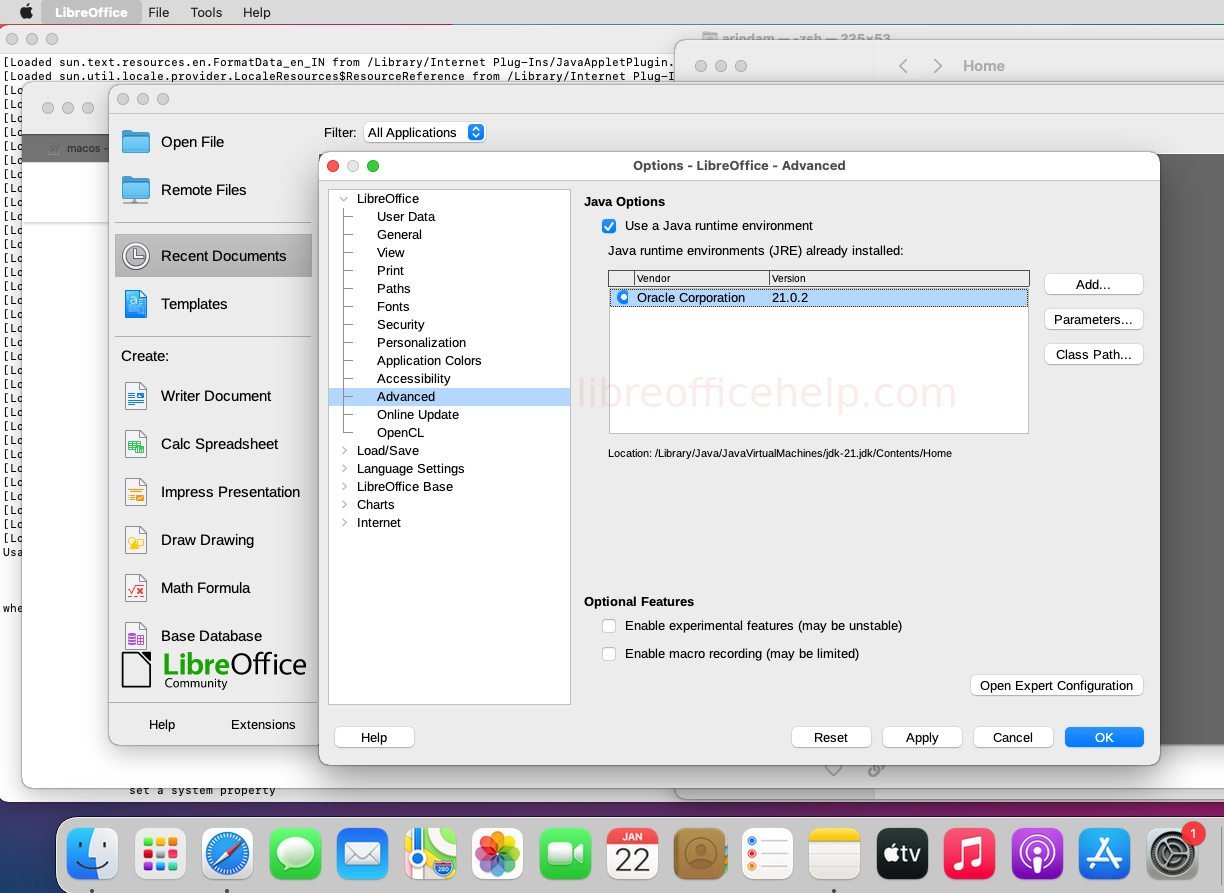The image size is (1224, 893).
Task: Open Messages app in the Dock
Action: click(295, 855)
